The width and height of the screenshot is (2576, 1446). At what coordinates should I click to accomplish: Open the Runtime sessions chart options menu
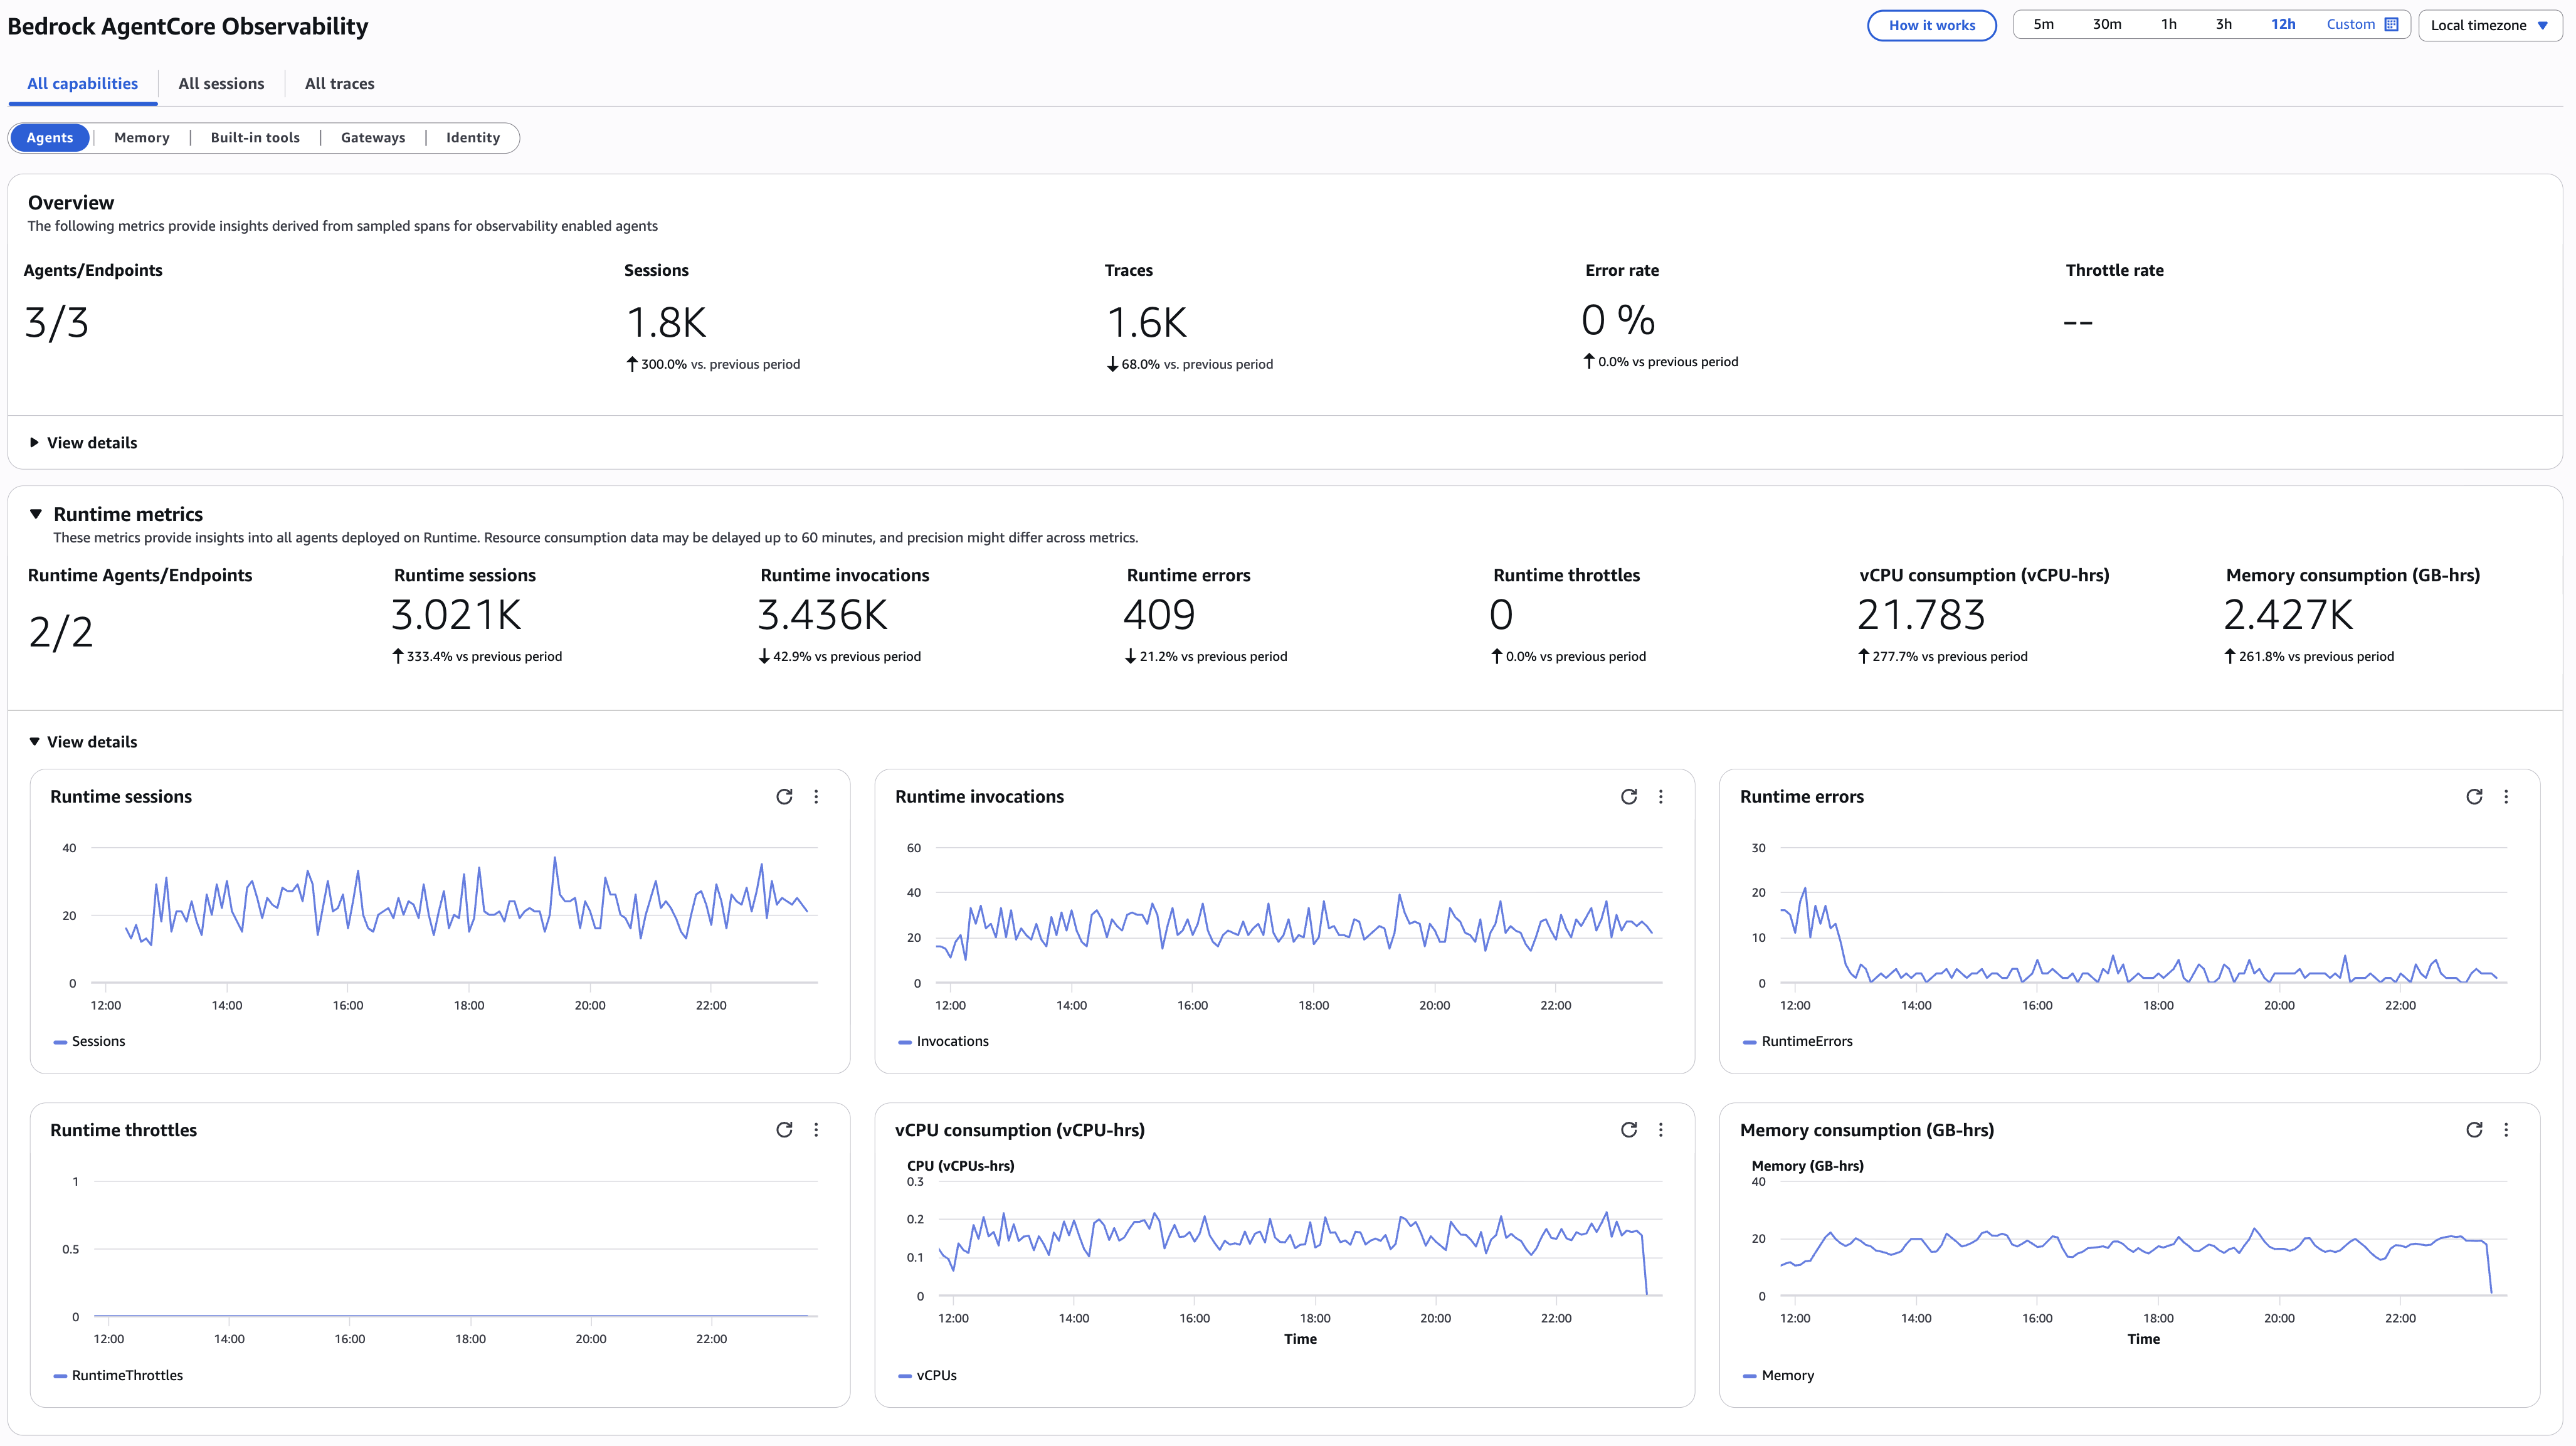pyautogui.click(x=817, y=796)
